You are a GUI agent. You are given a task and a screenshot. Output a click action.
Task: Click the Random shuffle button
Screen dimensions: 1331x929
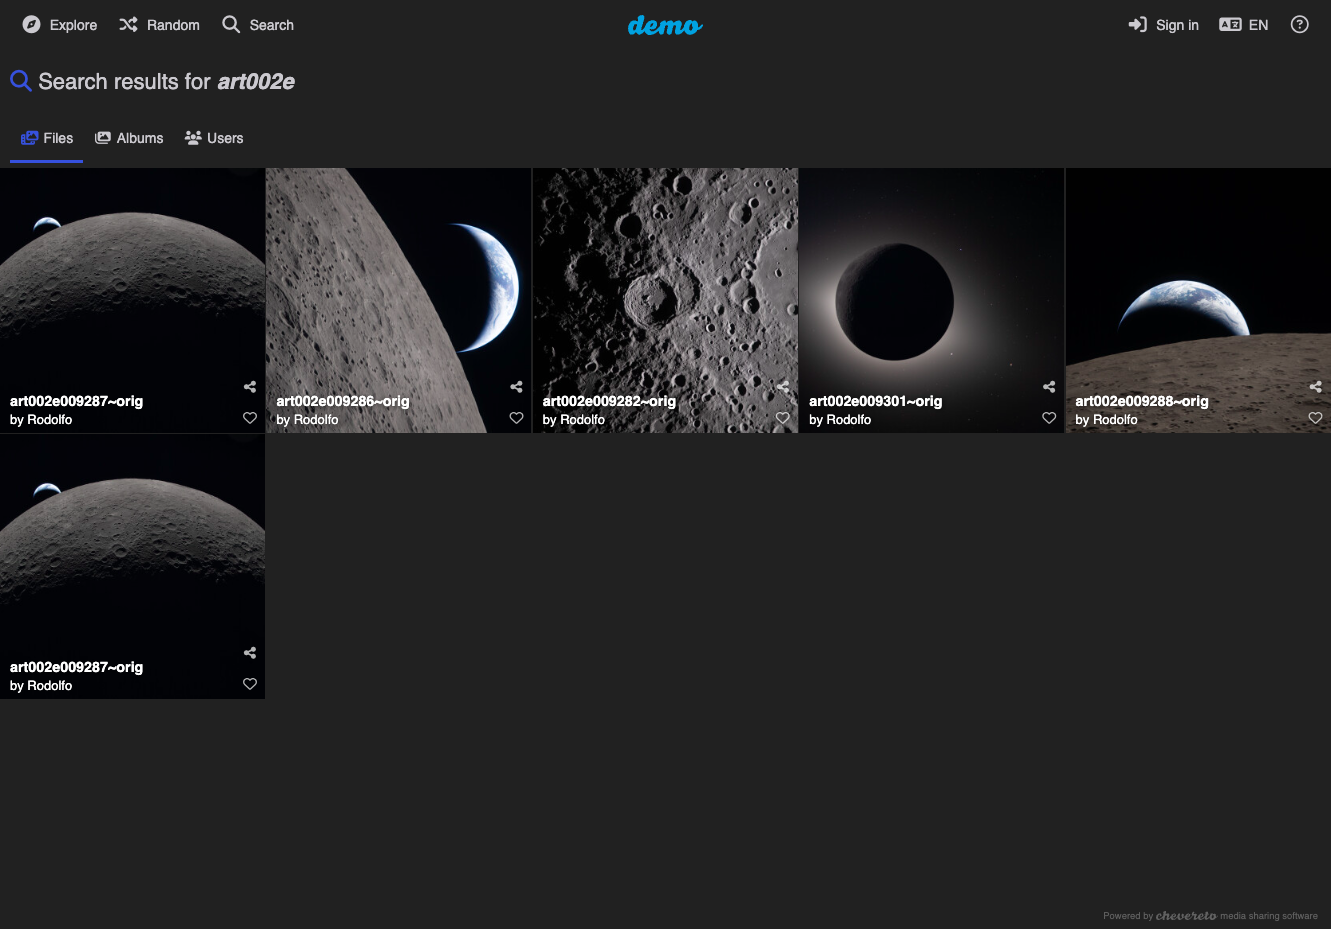[159, 25]
